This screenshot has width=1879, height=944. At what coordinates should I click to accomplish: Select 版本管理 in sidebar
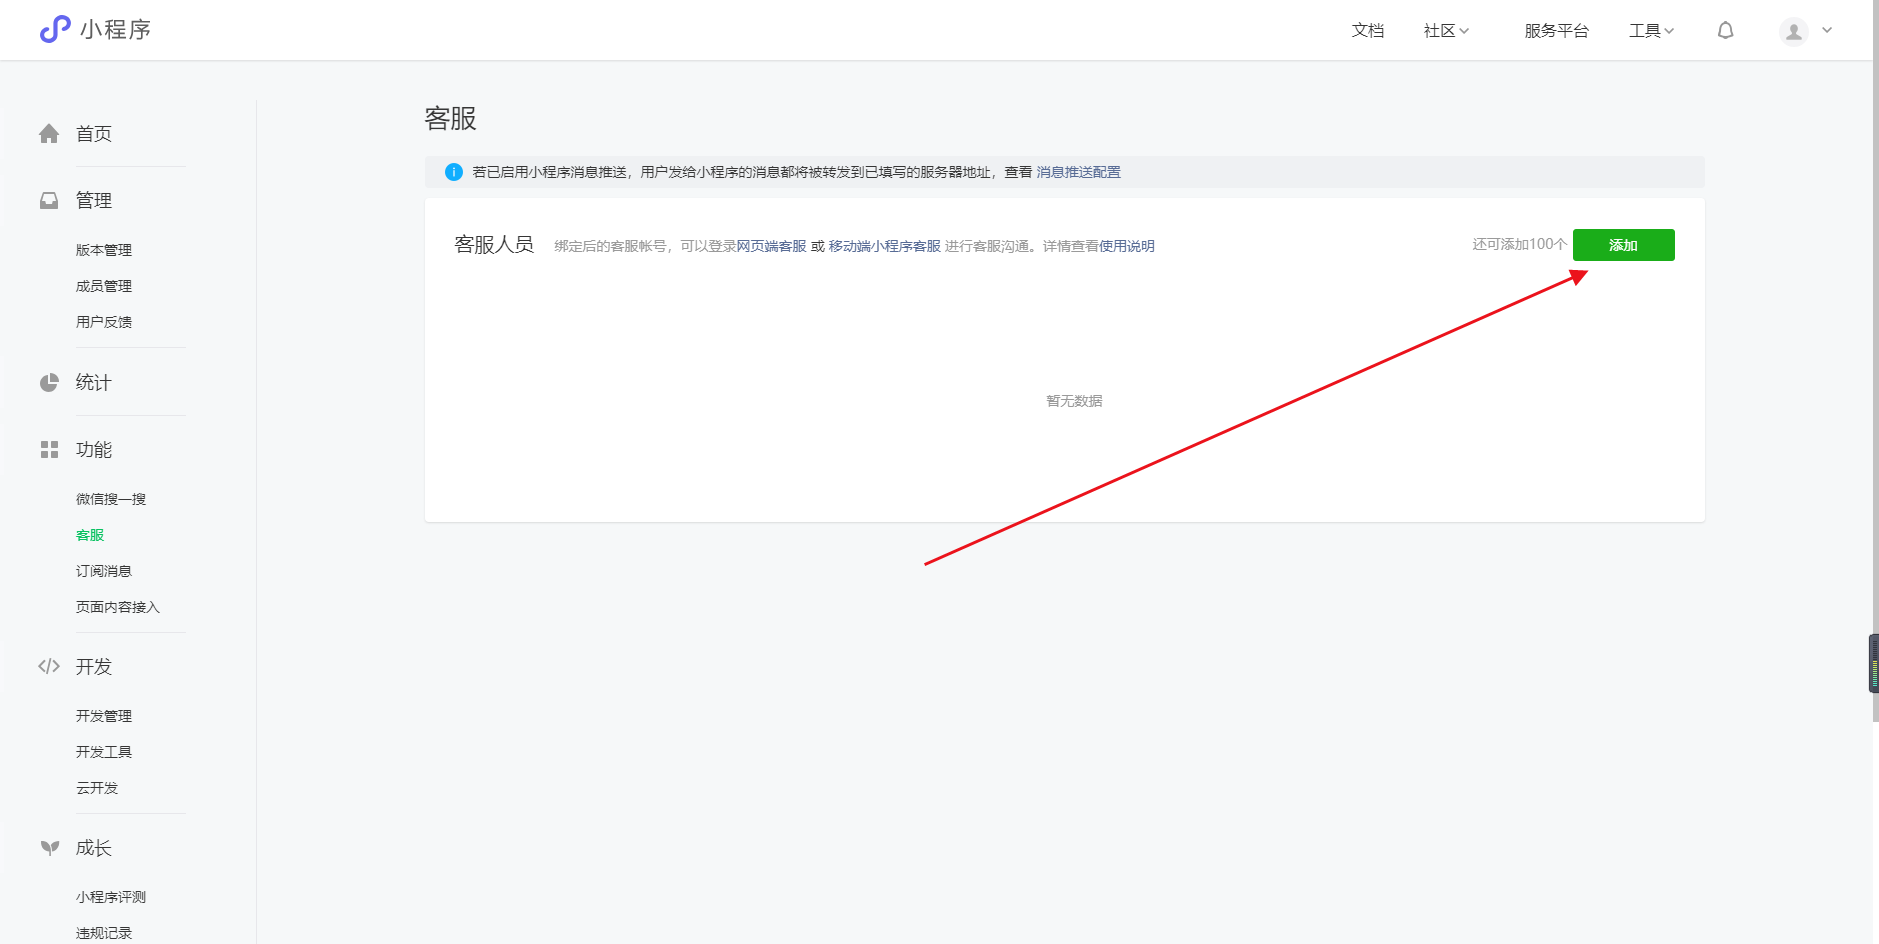pyautogui.click(x=104, y=250)
